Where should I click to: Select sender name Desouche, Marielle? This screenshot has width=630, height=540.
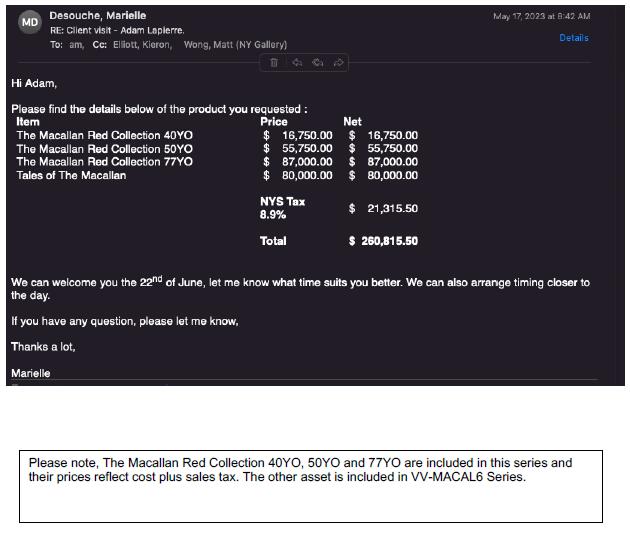(x=97, y=16)
